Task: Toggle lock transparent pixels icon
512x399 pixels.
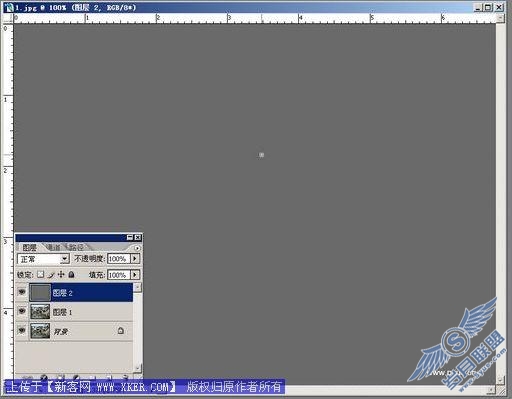Action: click(x=40, y=275)
